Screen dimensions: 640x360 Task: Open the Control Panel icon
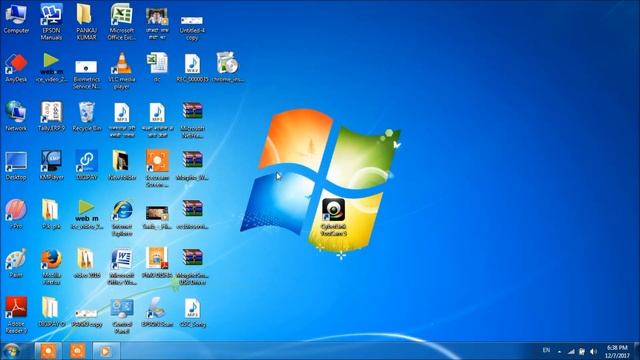pyautogui.click(x=122, y=315)
